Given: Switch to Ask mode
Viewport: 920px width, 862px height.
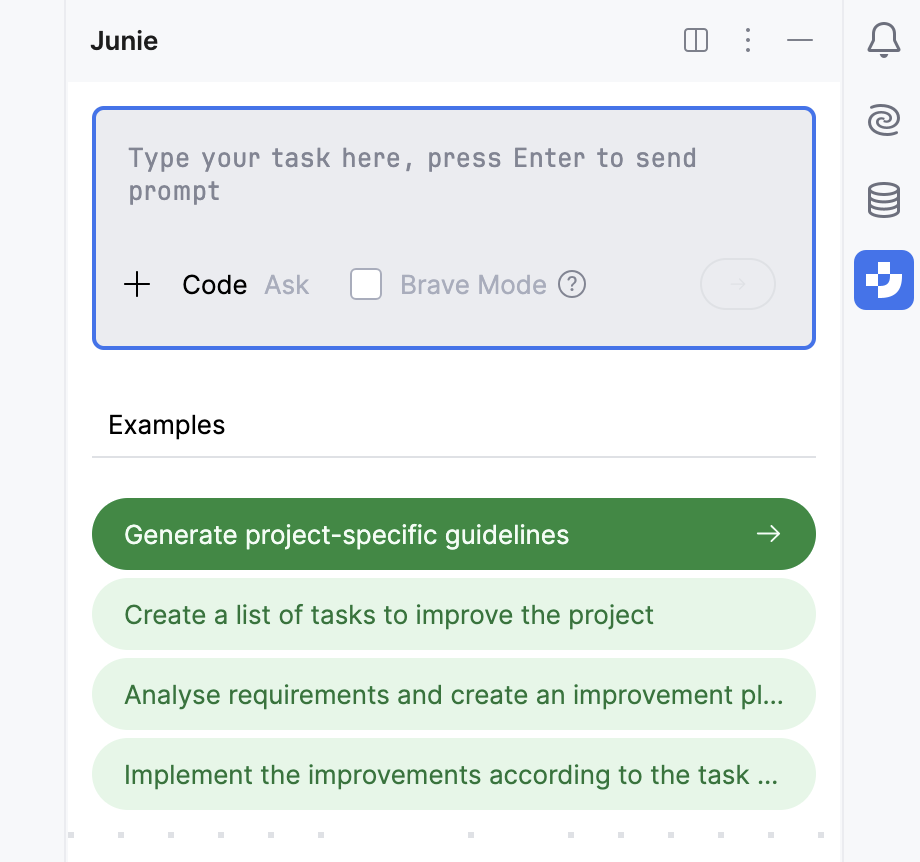Looking at the screenshot, I should click(286, 285).
